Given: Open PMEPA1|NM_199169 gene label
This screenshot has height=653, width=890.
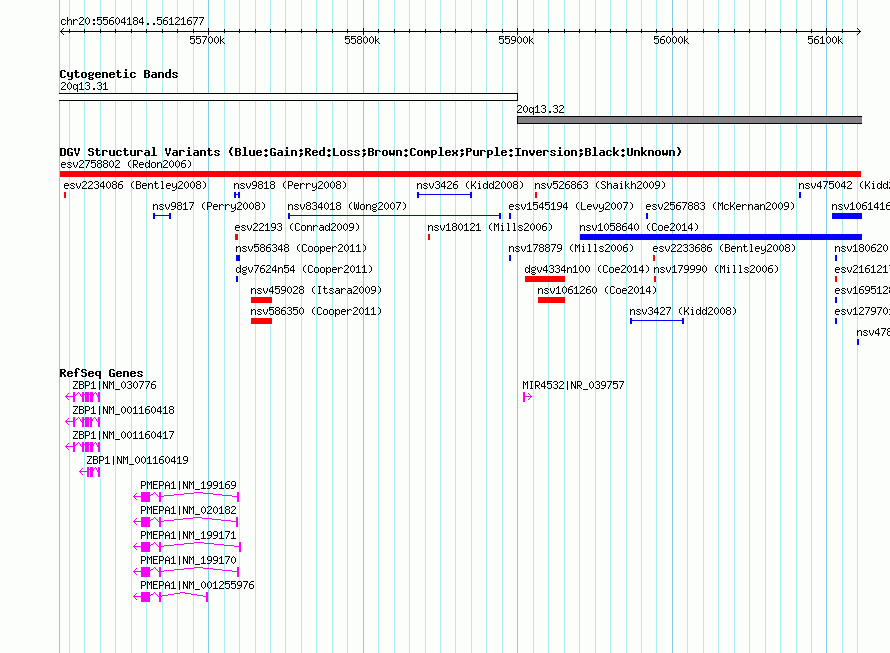Looking at the screenshot, I should [x=188, y=485].
